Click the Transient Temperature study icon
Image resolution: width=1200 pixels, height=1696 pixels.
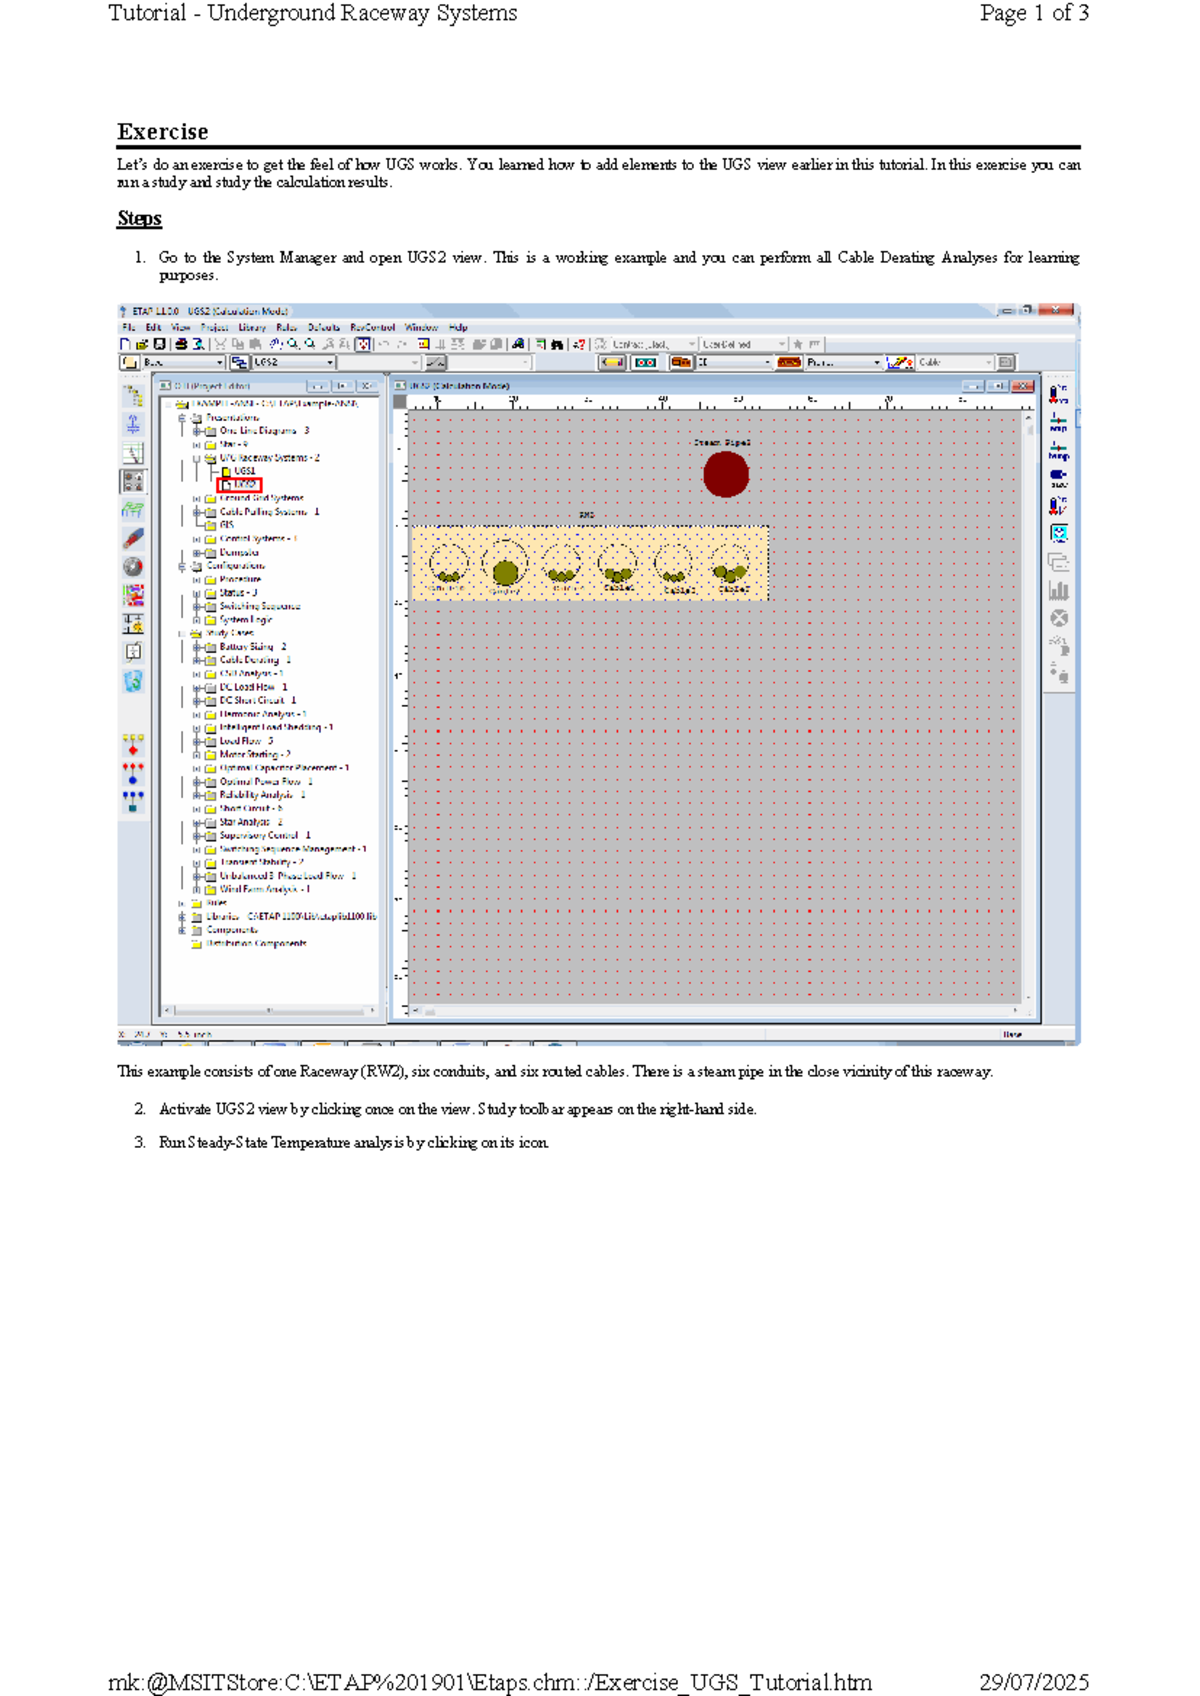pos(1058,506)
